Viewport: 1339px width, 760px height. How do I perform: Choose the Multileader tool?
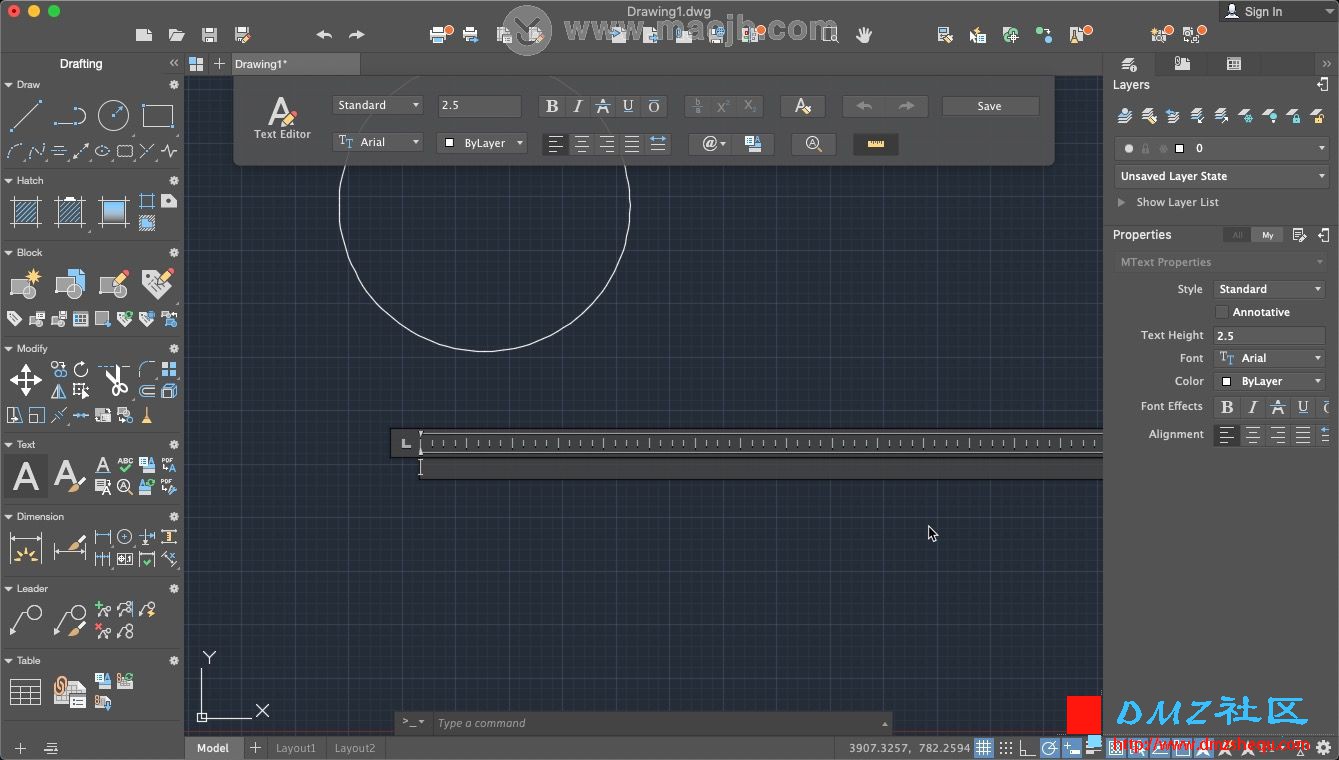click(25, 620)
